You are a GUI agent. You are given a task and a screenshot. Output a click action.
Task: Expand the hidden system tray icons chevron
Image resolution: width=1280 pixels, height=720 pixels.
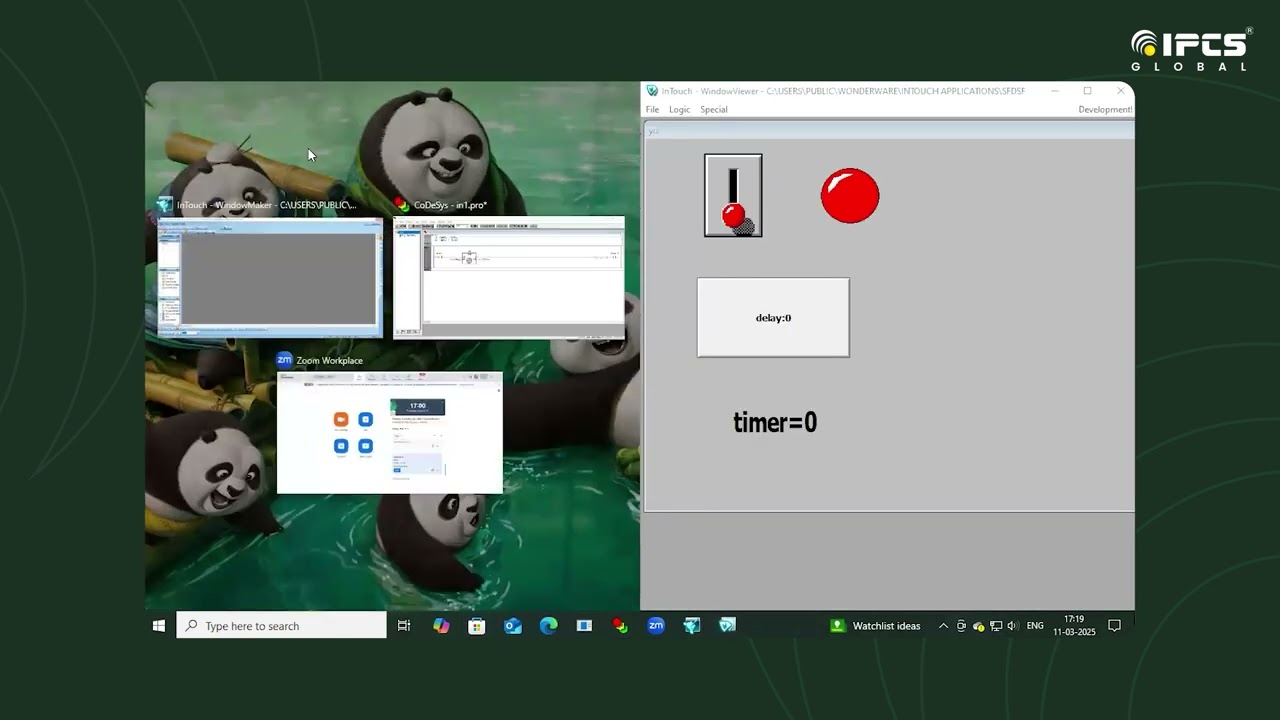(943, 626)
